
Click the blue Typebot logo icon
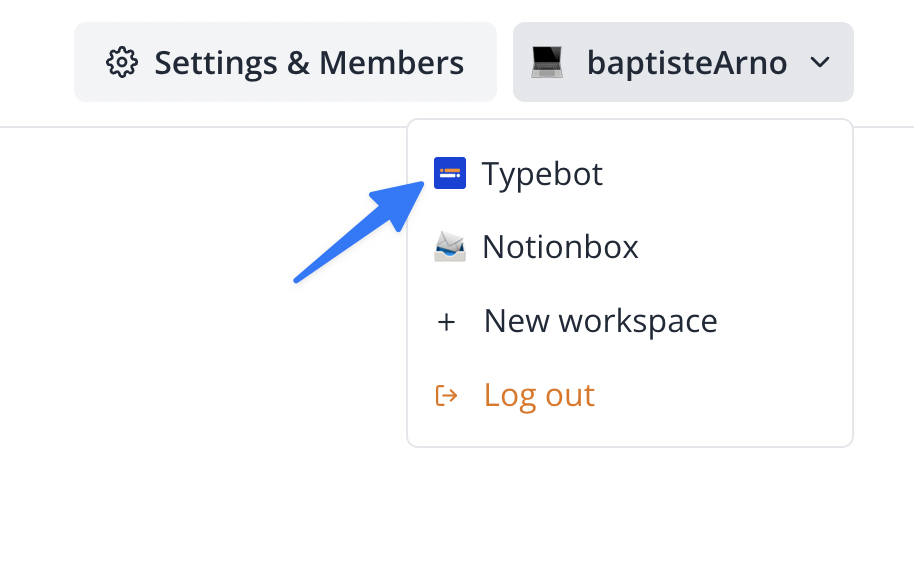449,174
